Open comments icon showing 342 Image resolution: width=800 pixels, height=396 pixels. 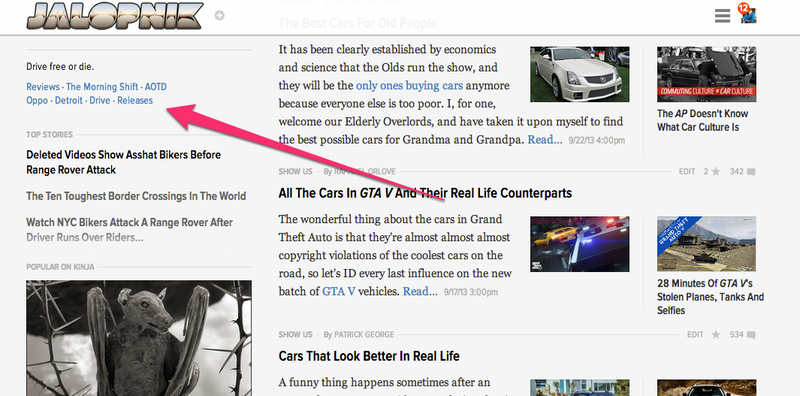pos(751,171)
